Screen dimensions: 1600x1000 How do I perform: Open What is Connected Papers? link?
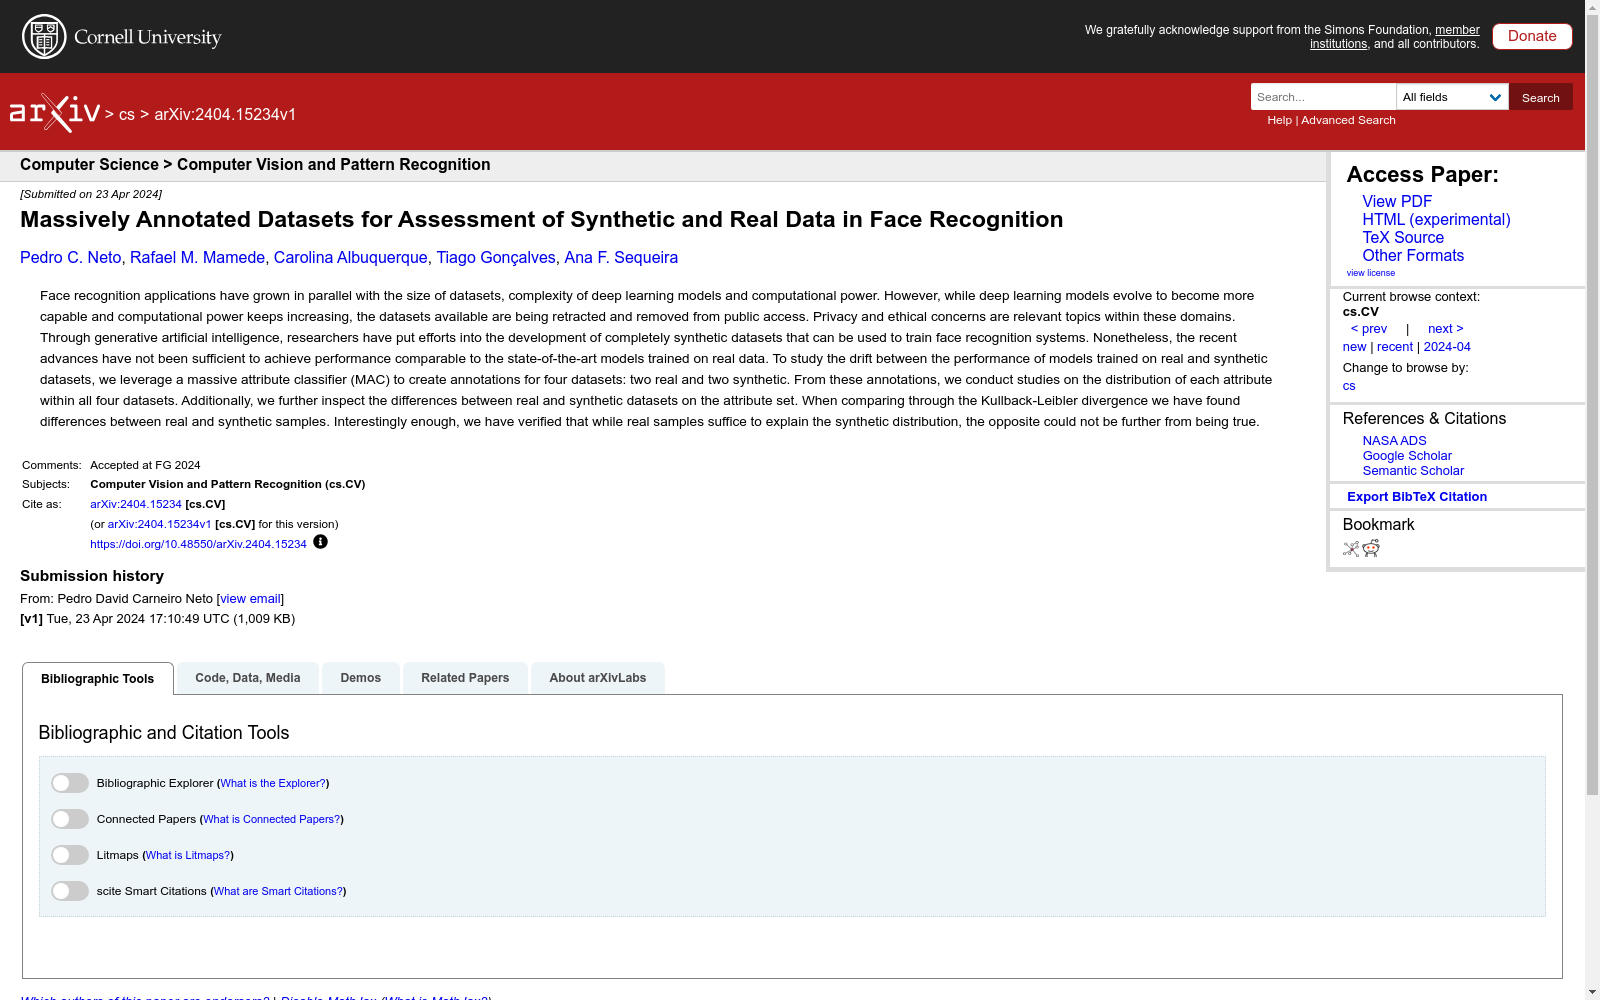272,819
